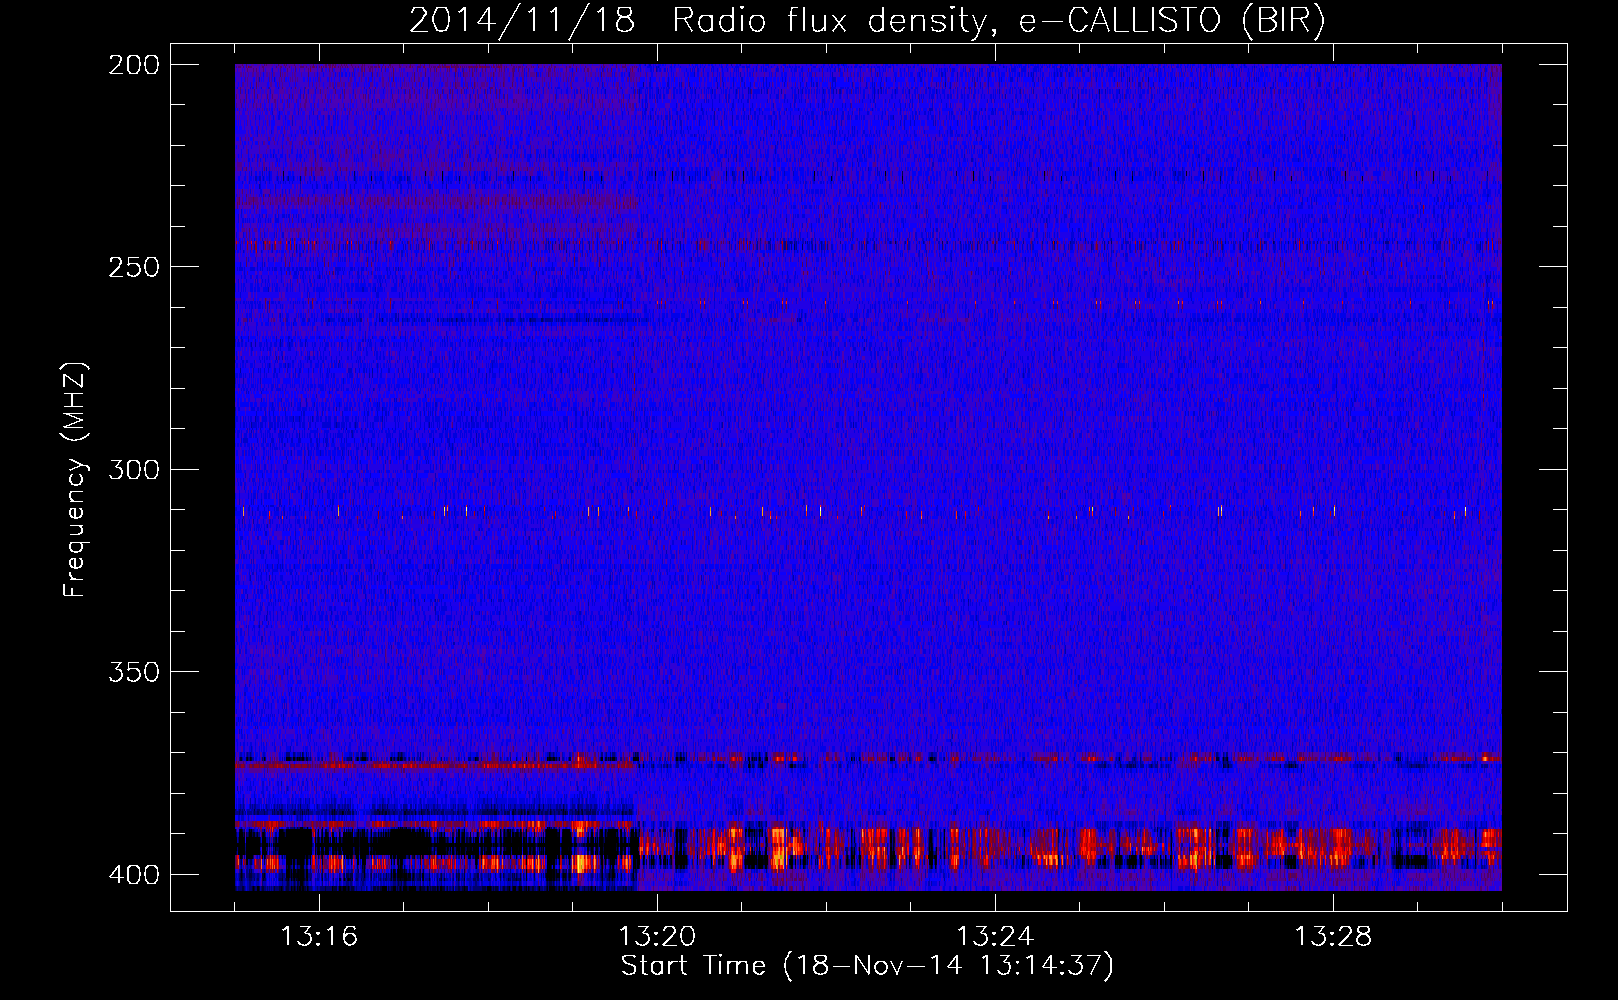Click the 250 frequency tick label
Viewport: 1618px width, 1000px height.
(x=133, y=267)
